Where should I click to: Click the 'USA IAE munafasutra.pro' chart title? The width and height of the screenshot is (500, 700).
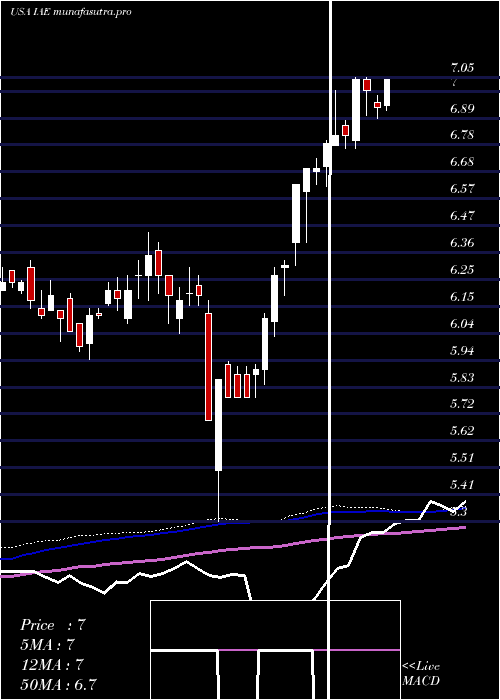click(x=71, y=12)
